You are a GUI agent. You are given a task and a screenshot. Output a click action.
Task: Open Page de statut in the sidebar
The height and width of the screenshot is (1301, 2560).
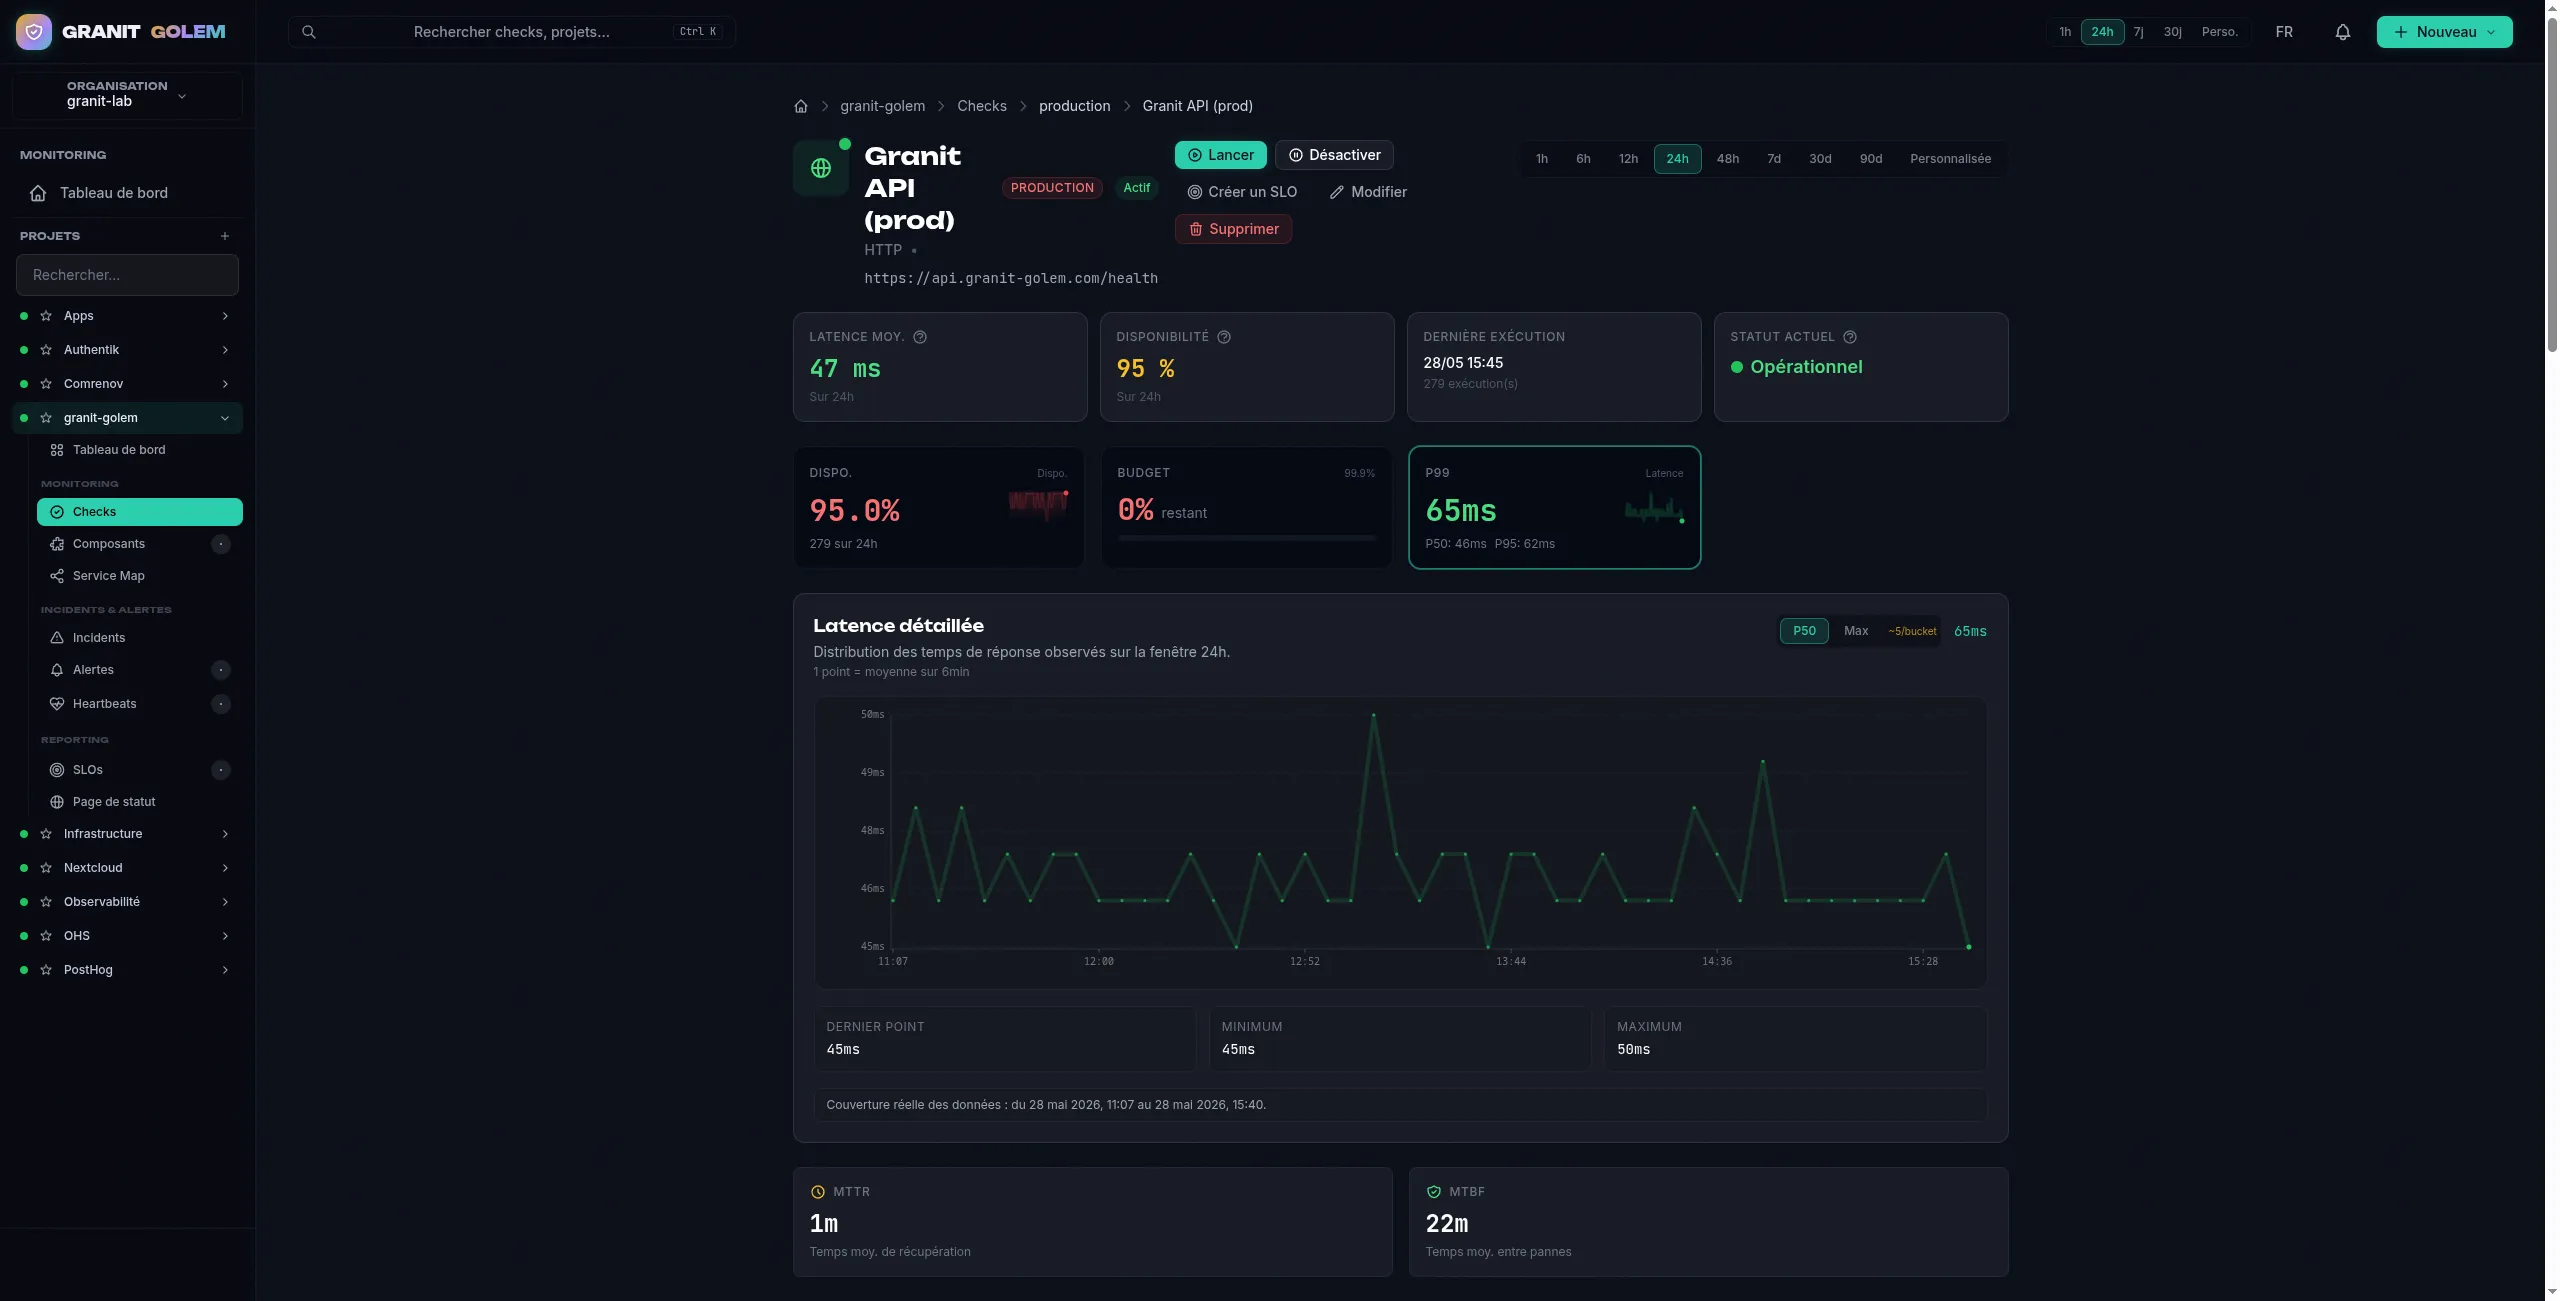(x=139, y=802)
